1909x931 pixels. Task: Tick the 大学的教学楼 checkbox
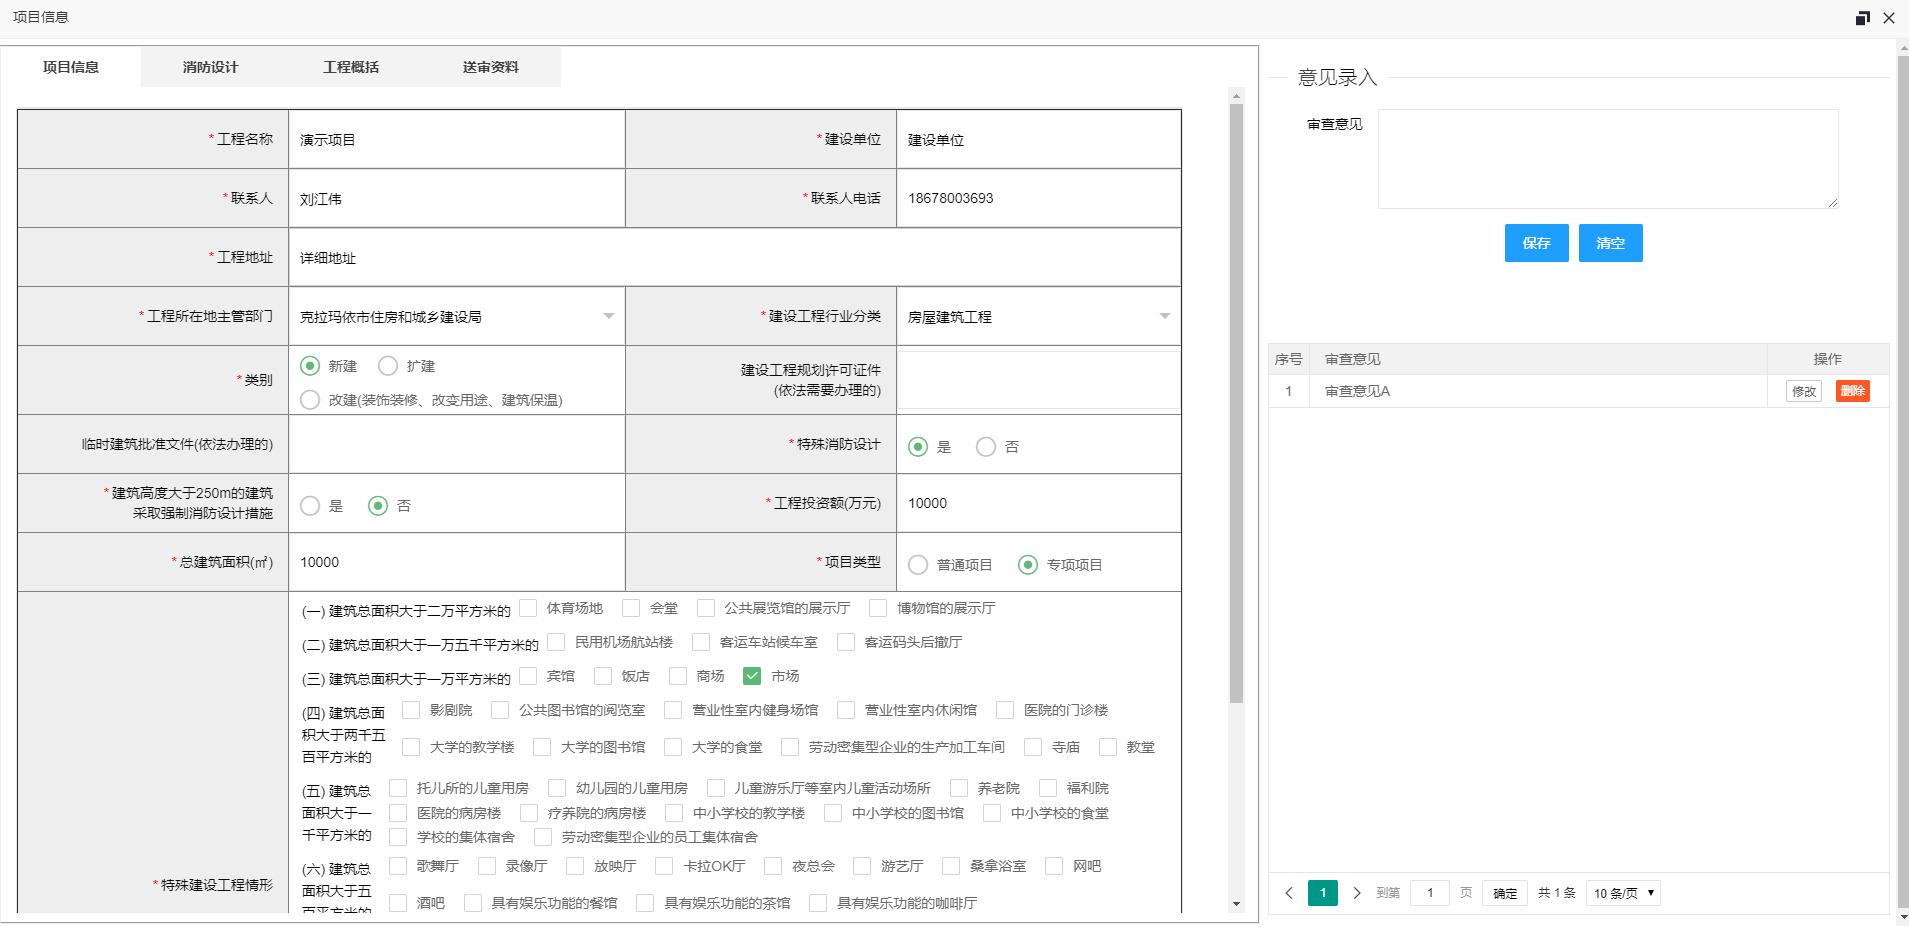(411, 747)
